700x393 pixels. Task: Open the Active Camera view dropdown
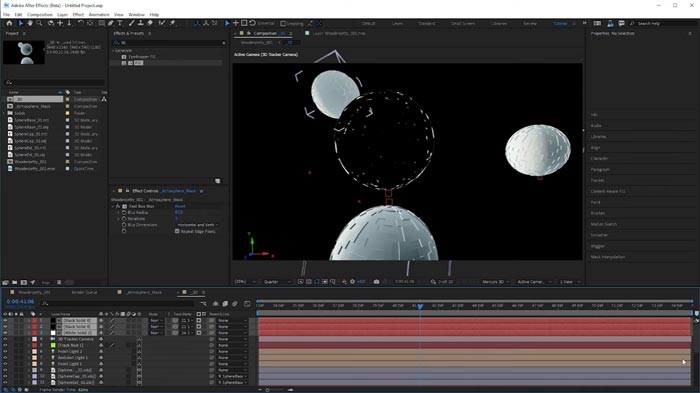pos(533,282)
